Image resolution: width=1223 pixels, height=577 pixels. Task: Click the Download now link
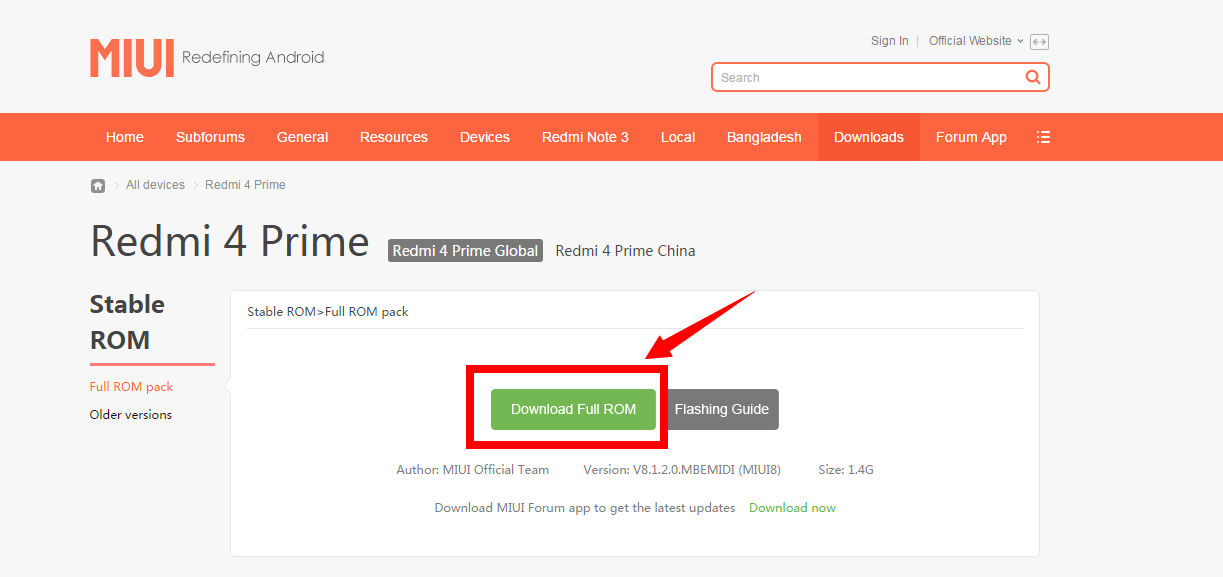792,508
